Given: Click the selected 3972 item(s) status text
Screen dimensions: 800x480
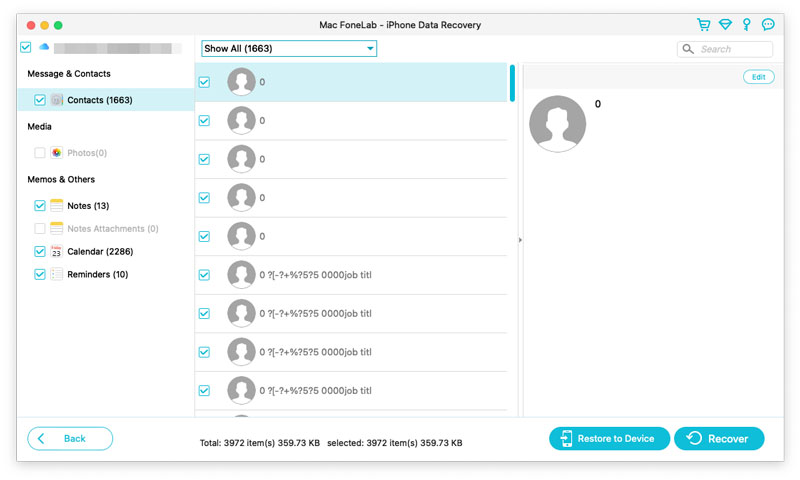Looking at the screenshot, I should click(395, 443).
